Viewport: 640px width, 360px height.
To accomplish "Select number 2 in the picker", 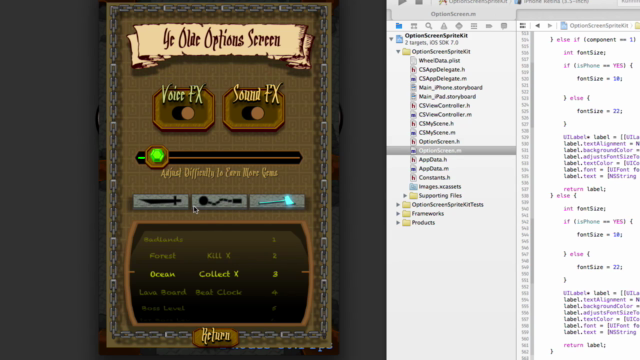I will pos(274,256).
